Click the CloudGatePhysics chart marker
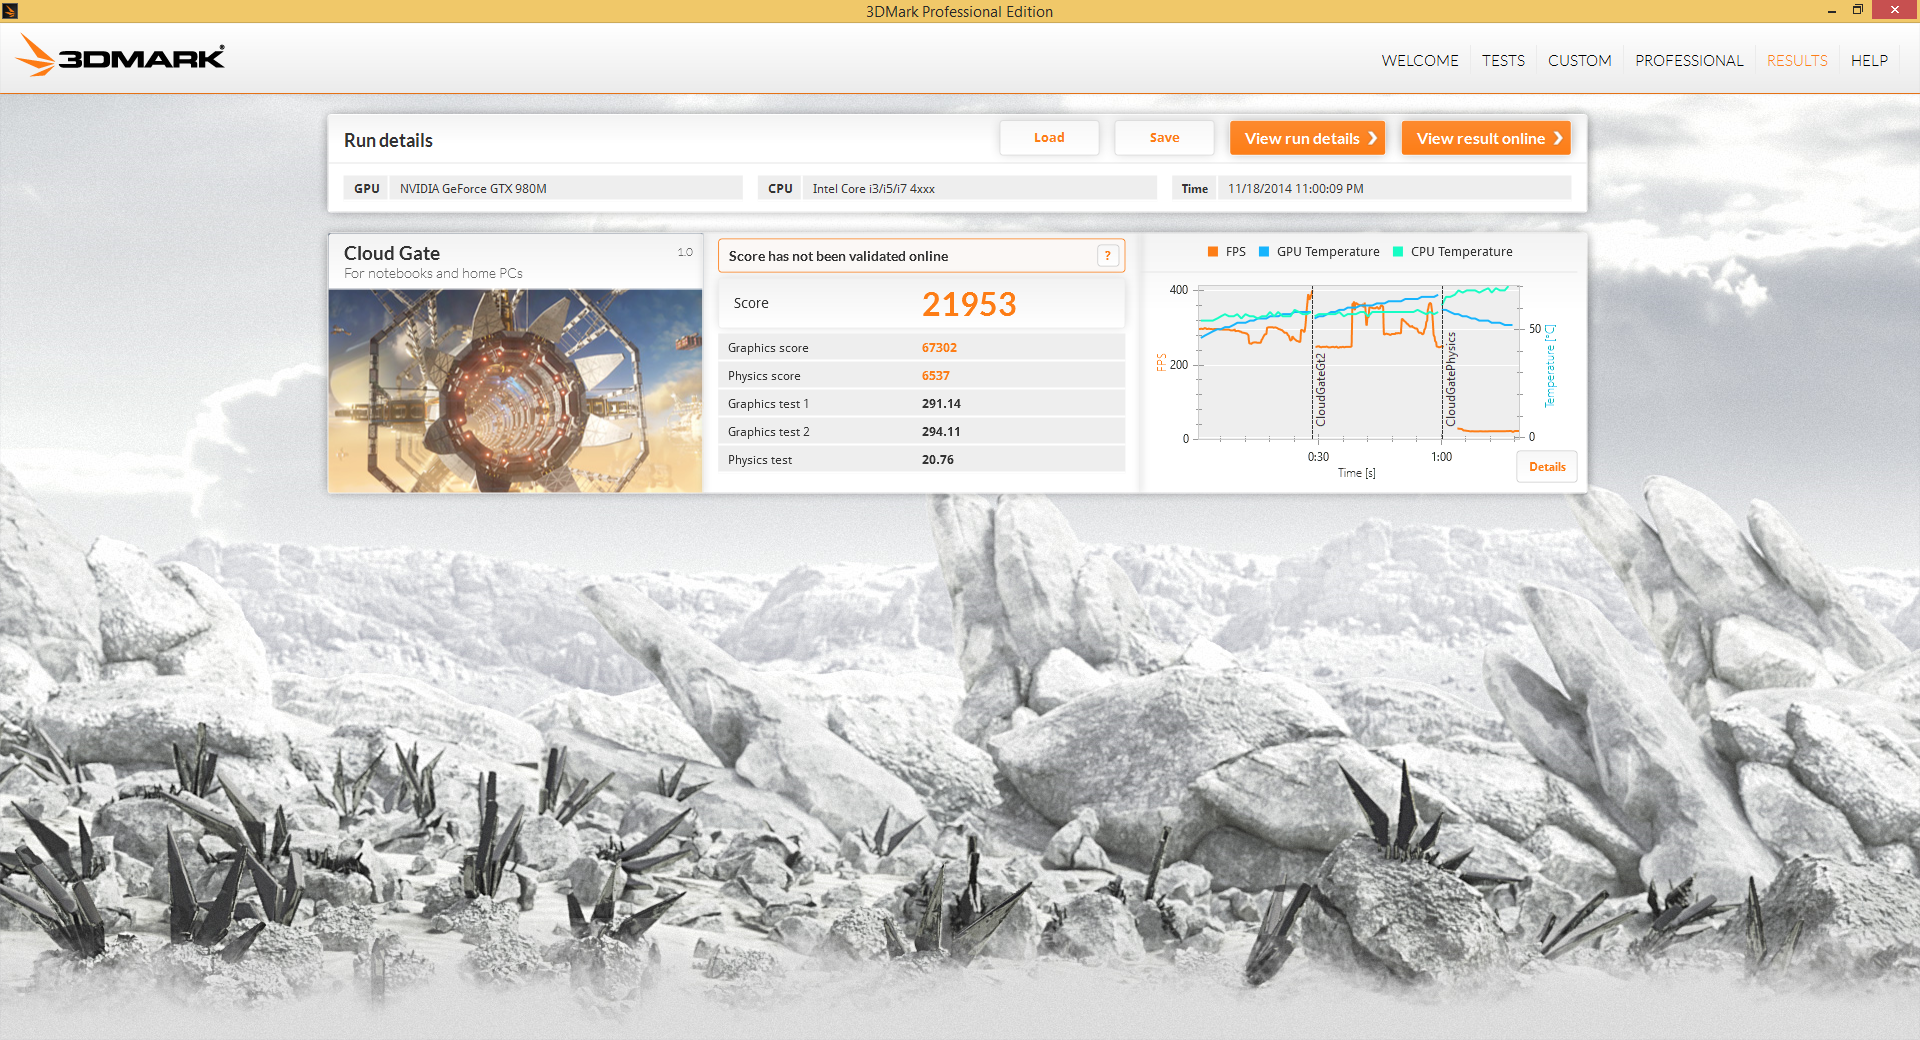This screenshot has width=1920, height=1040. tap(1450, 380)
